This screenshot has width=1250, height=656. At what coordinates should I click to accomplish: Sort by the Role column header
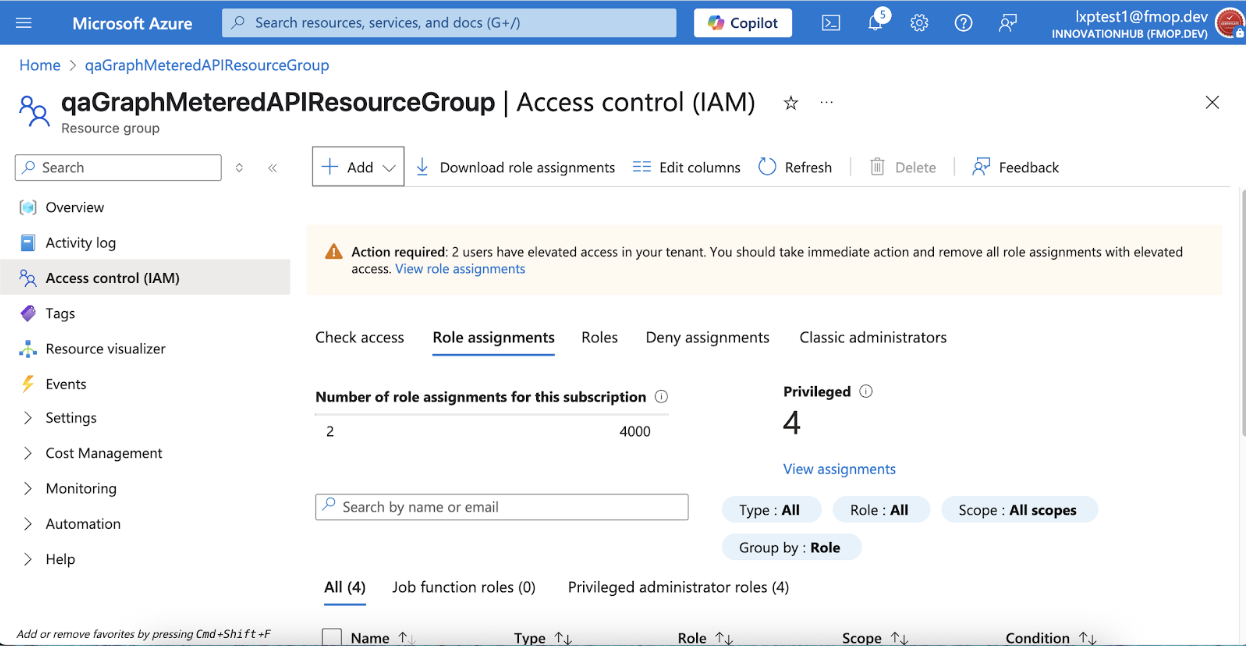click(x=706, y=638)
